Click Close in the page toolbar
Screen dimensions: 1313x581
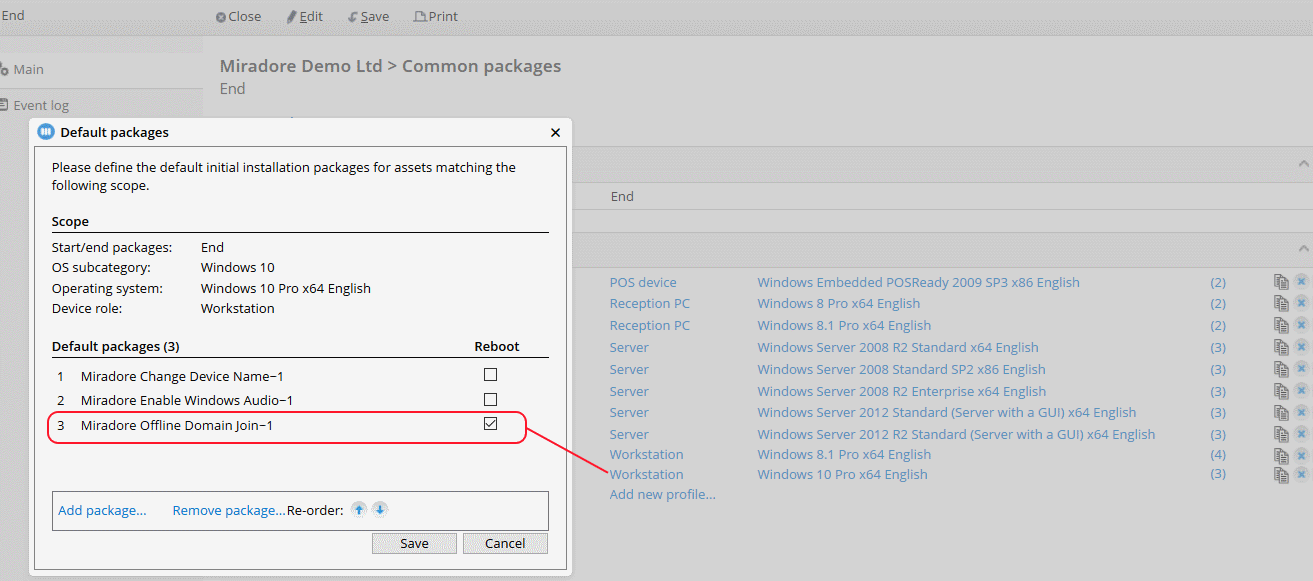pyautogui.click(x=238, y=16)
